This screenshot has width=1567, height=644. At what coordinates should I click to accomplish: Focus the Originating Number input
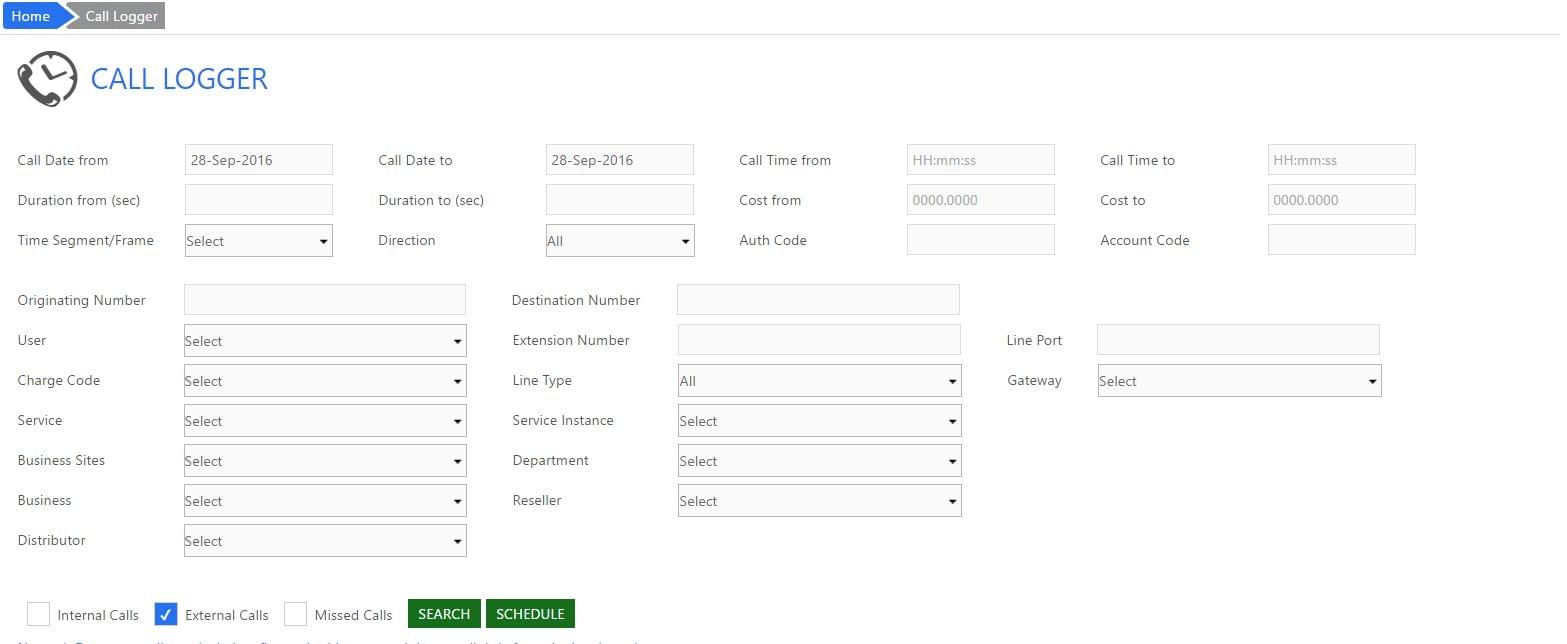[325, 300]
